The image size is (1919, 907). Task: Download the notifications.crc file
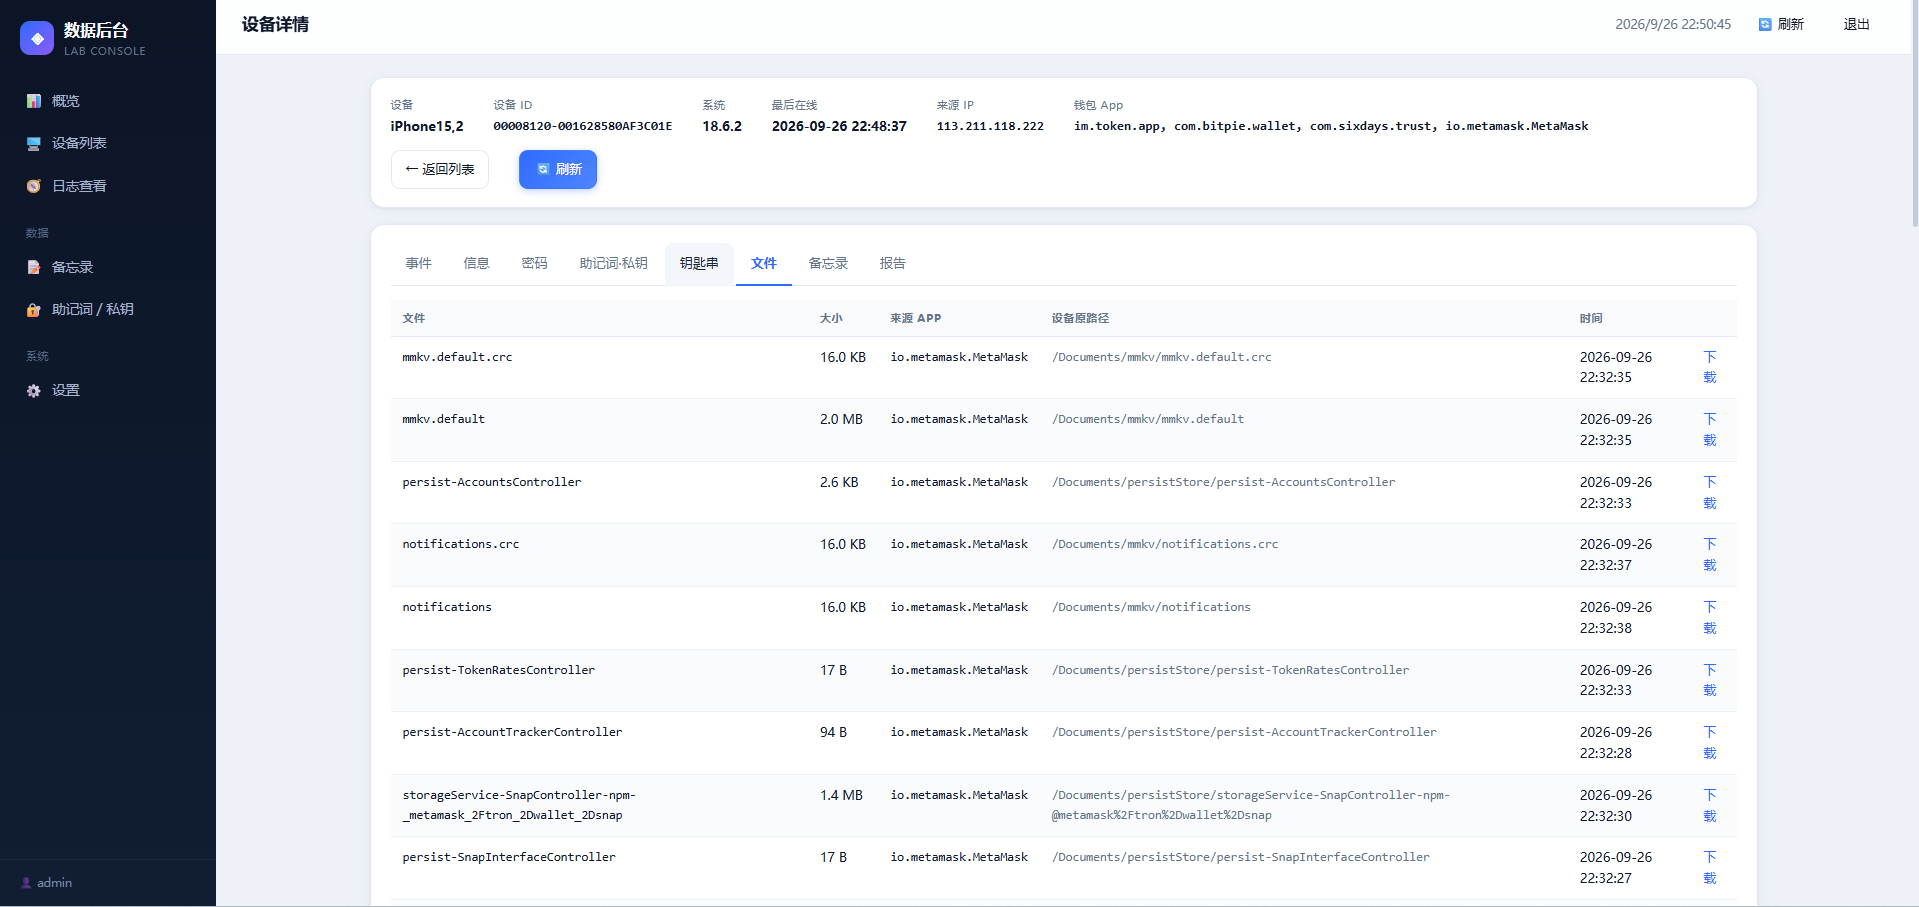tap(1710, 554)
